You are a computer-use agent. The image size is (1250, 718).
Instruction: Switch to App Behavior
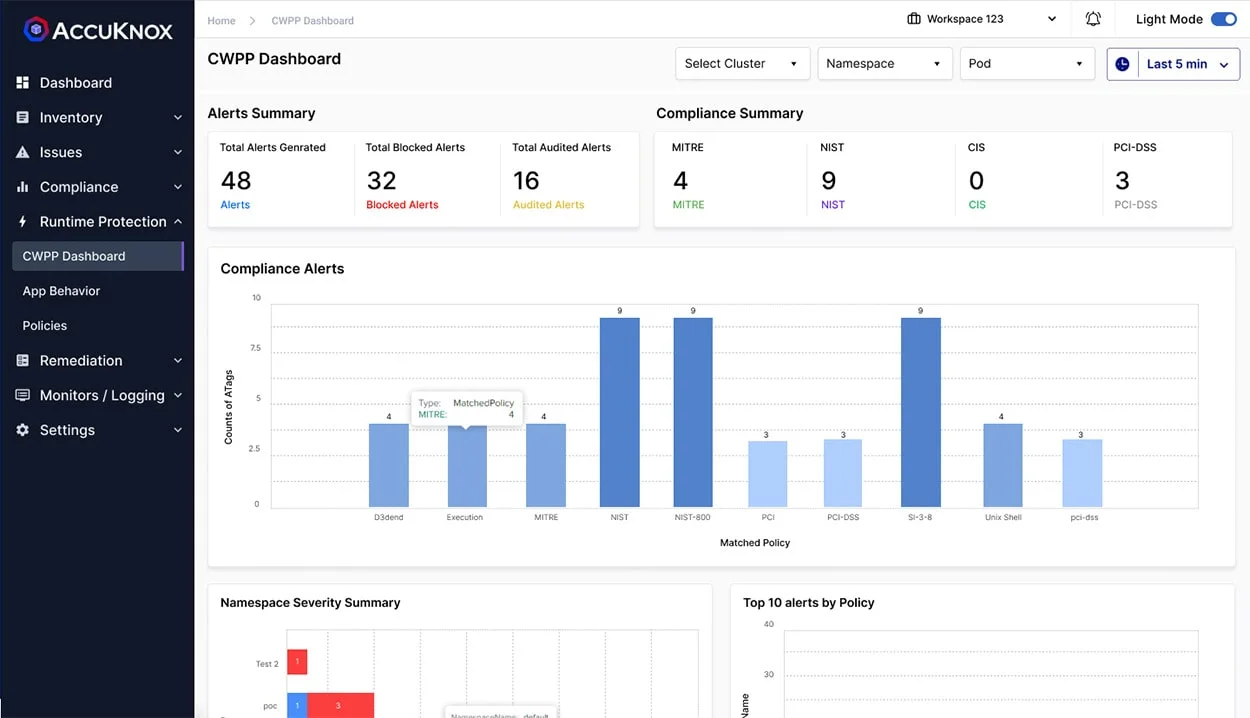point(62,290)
